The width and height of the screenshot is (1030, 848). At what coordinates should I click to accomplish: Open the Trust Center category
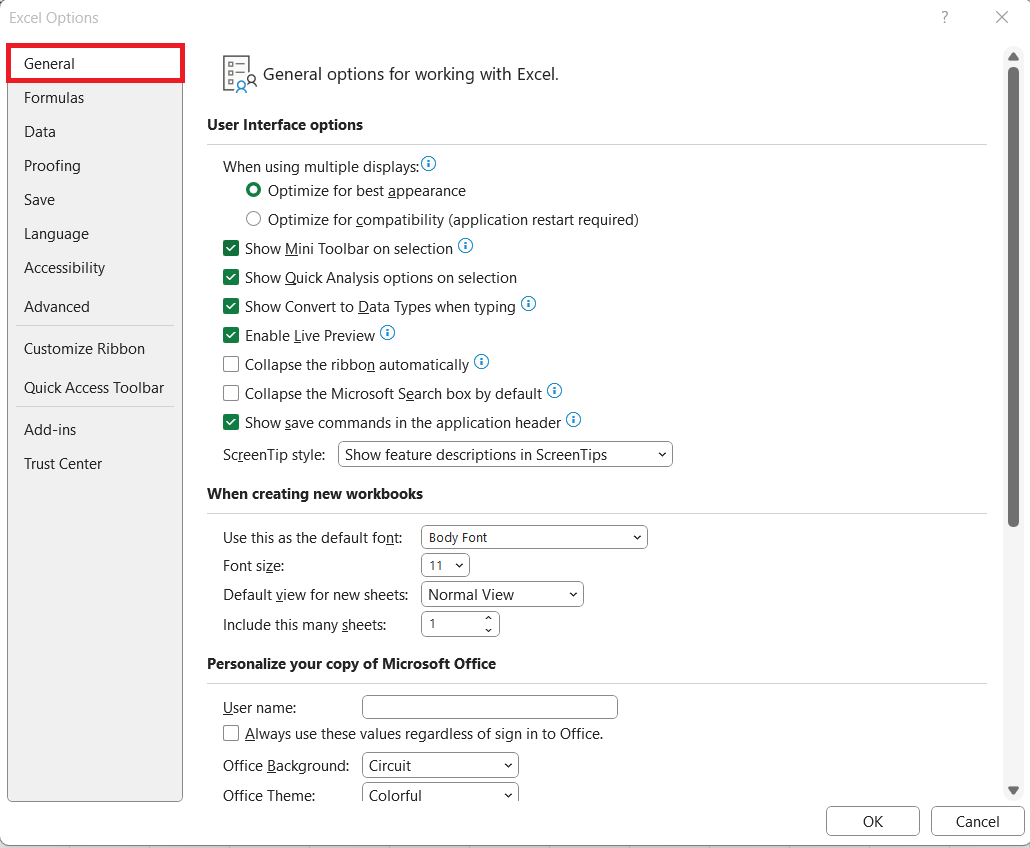(x=95, y=464)
